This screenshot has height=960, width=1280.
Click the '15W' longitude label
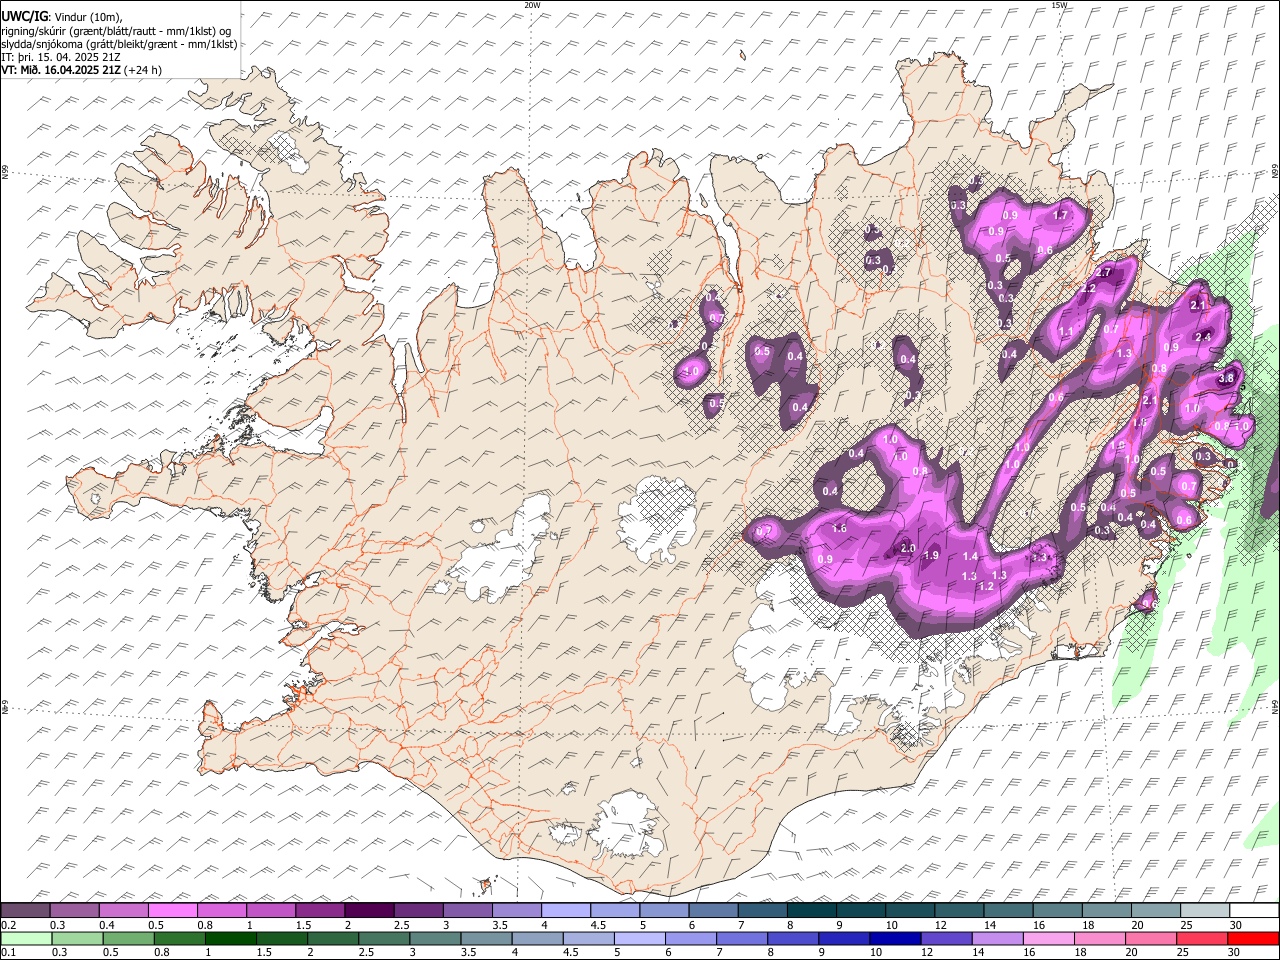coord(1059,5)
